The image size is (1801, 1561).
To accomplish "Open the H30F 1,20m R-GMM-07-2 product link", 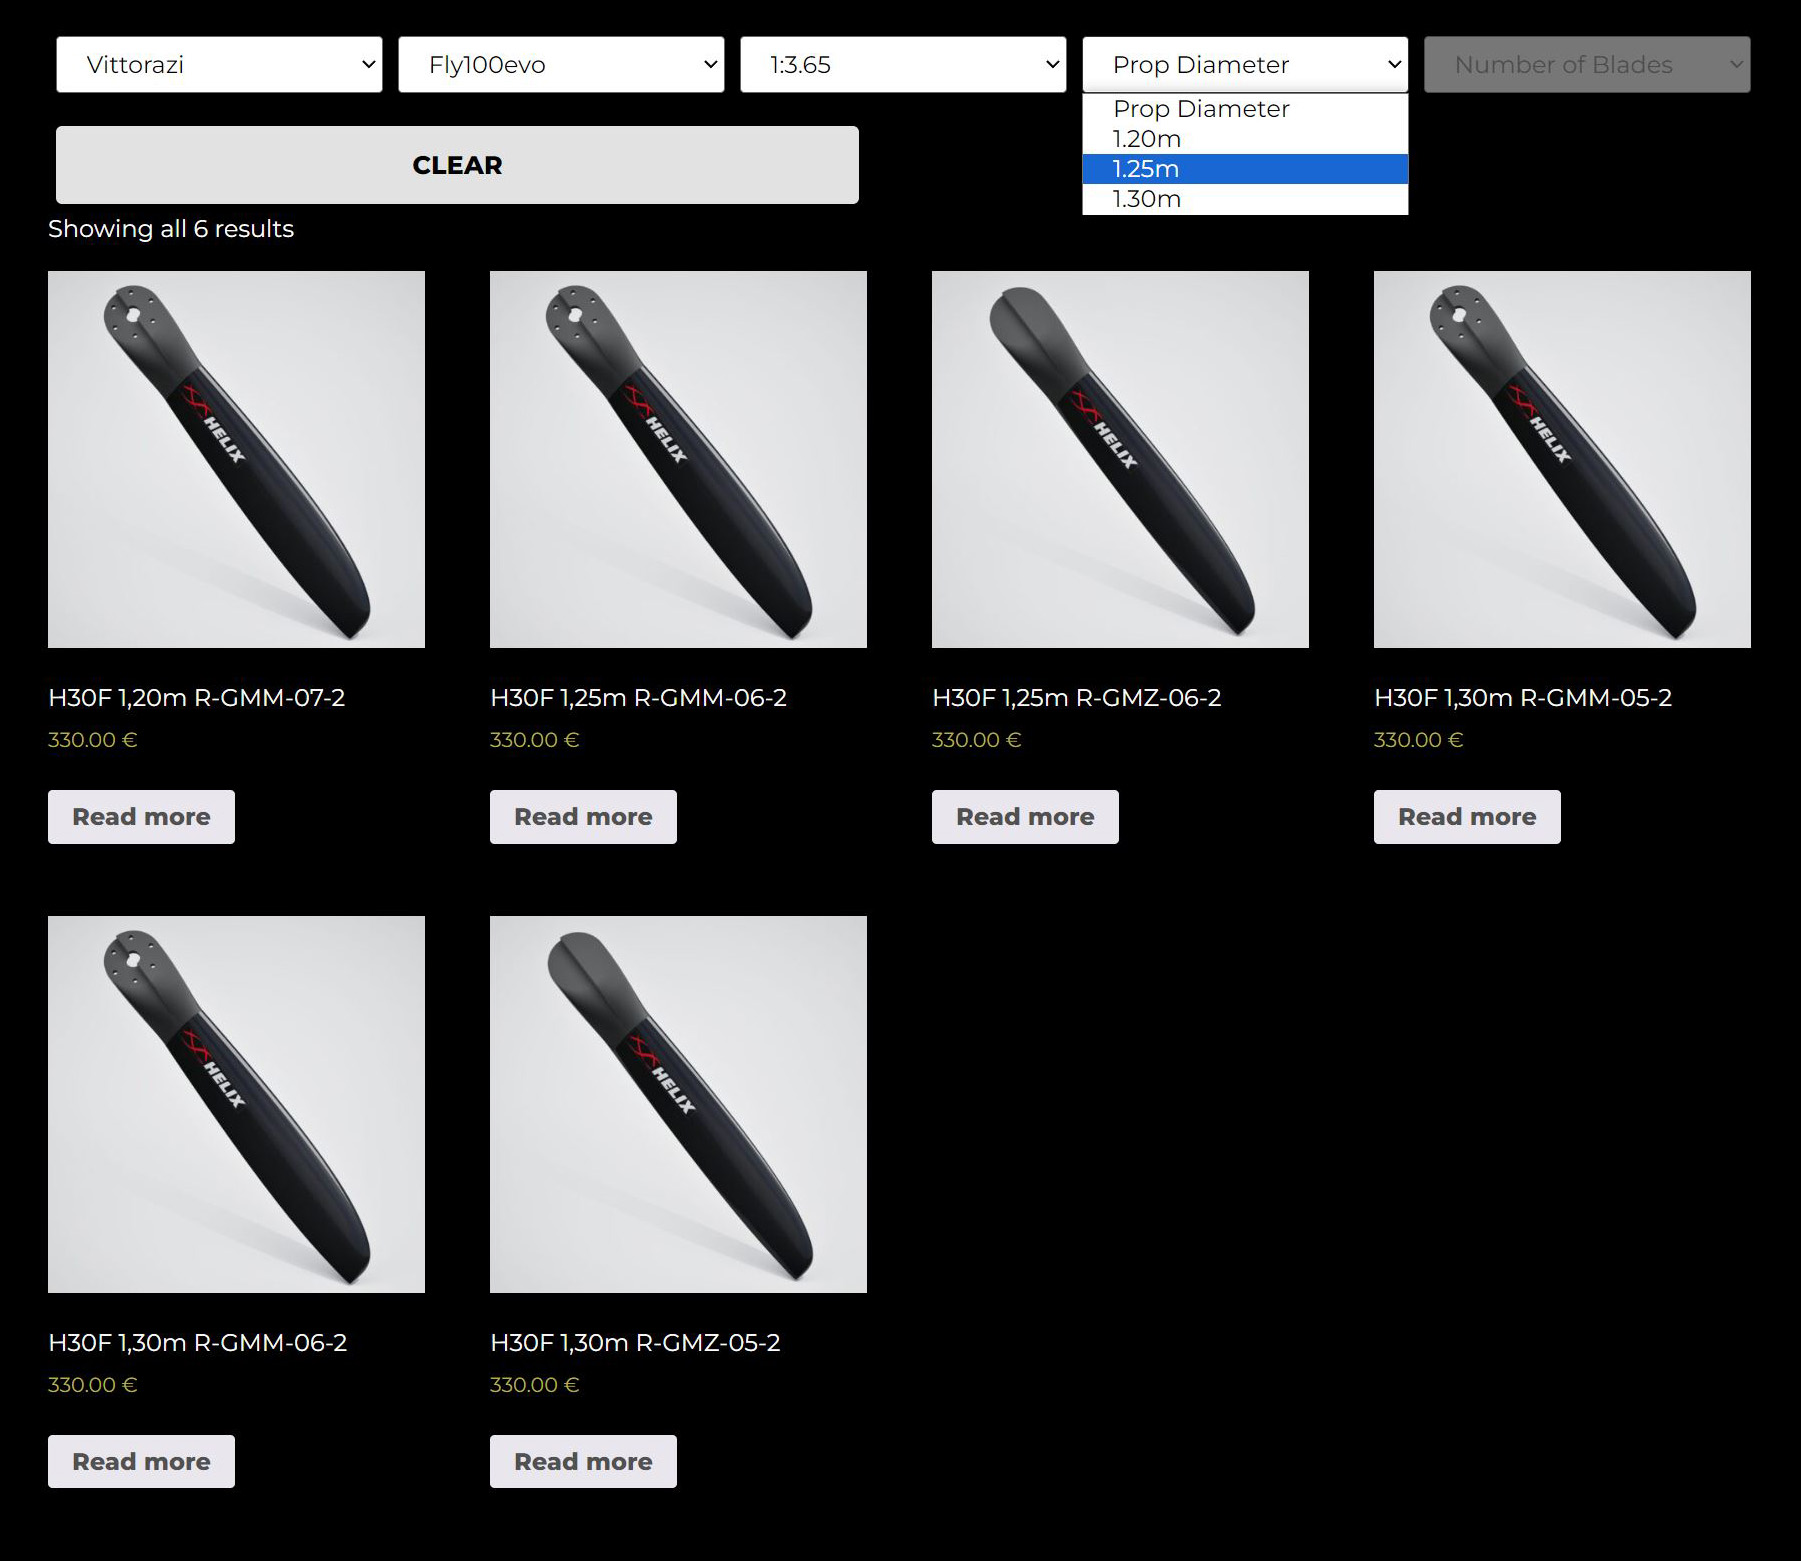I will pyautogui.click(x=197, y=697).
